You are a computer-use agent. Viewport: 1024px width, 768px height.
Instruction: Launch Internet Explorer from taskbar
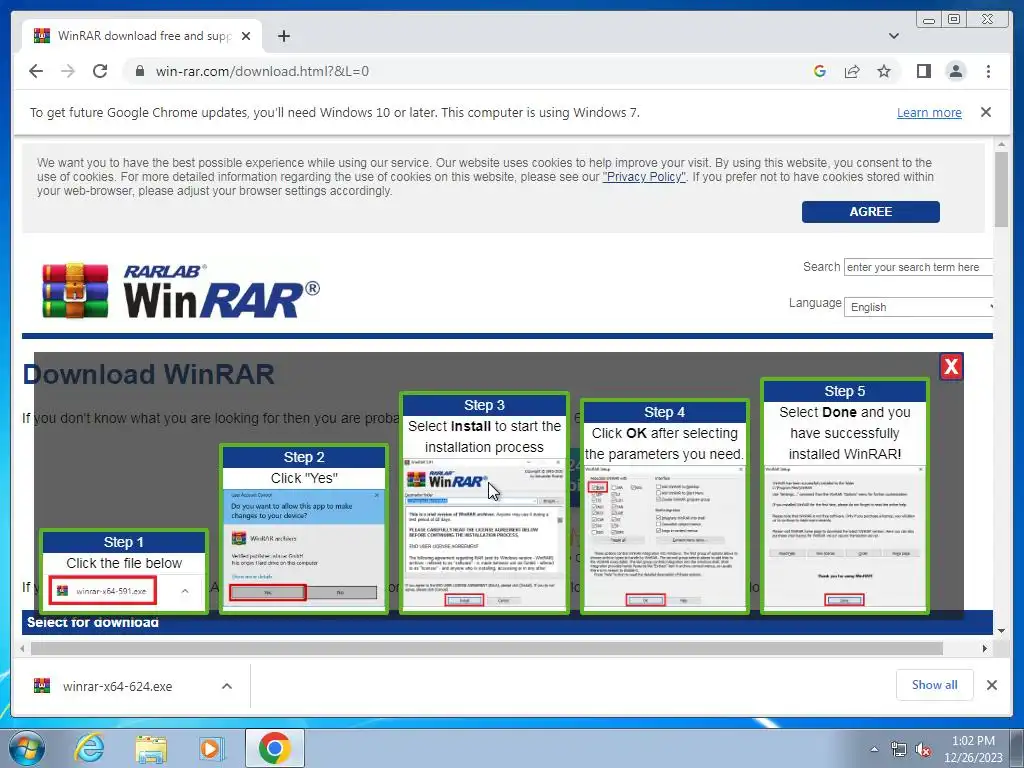[x=89, y=748]
